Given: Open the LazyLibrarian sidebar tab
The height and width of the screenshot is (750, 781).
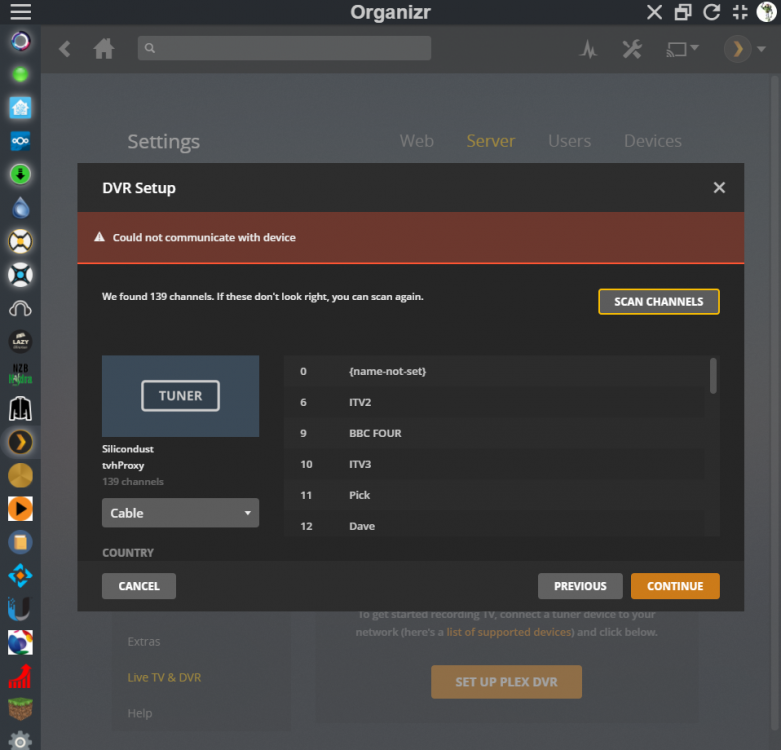Looking at the screenshot, I should (x=20, y=342).
